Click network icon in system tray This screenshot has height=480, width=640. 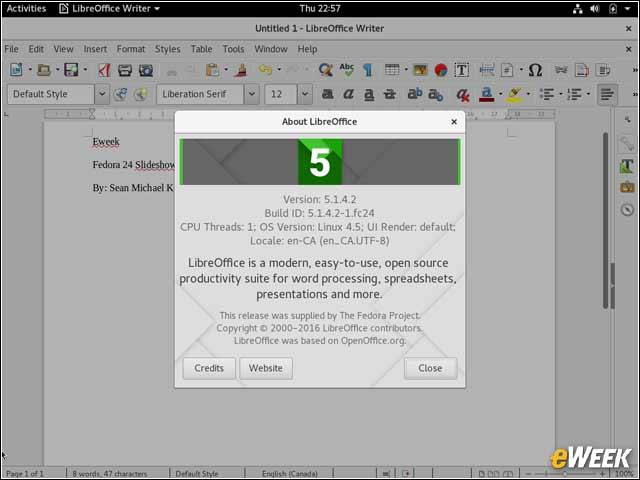578,9
